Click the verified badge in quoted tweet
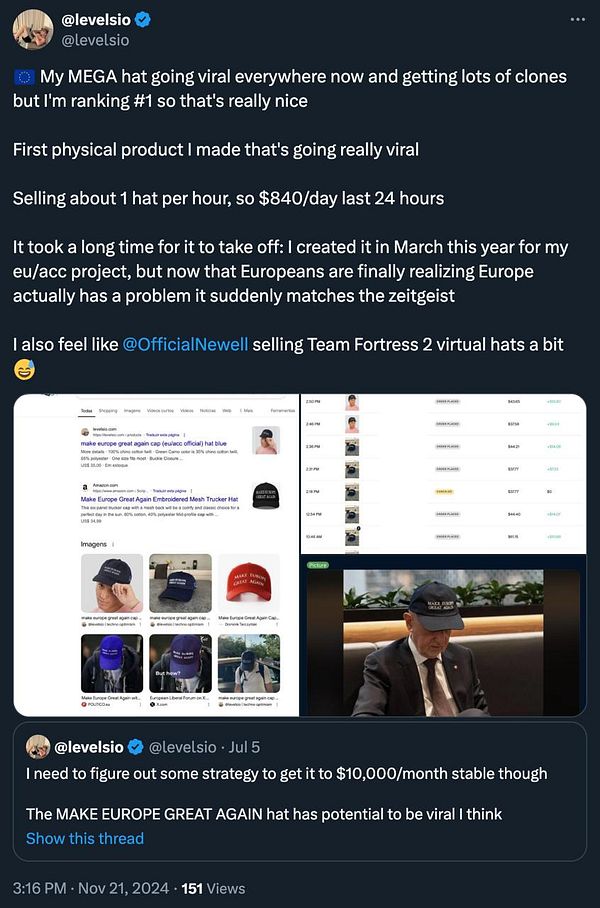600x908 pixels. pyautogui.click(x=135, y=747)
